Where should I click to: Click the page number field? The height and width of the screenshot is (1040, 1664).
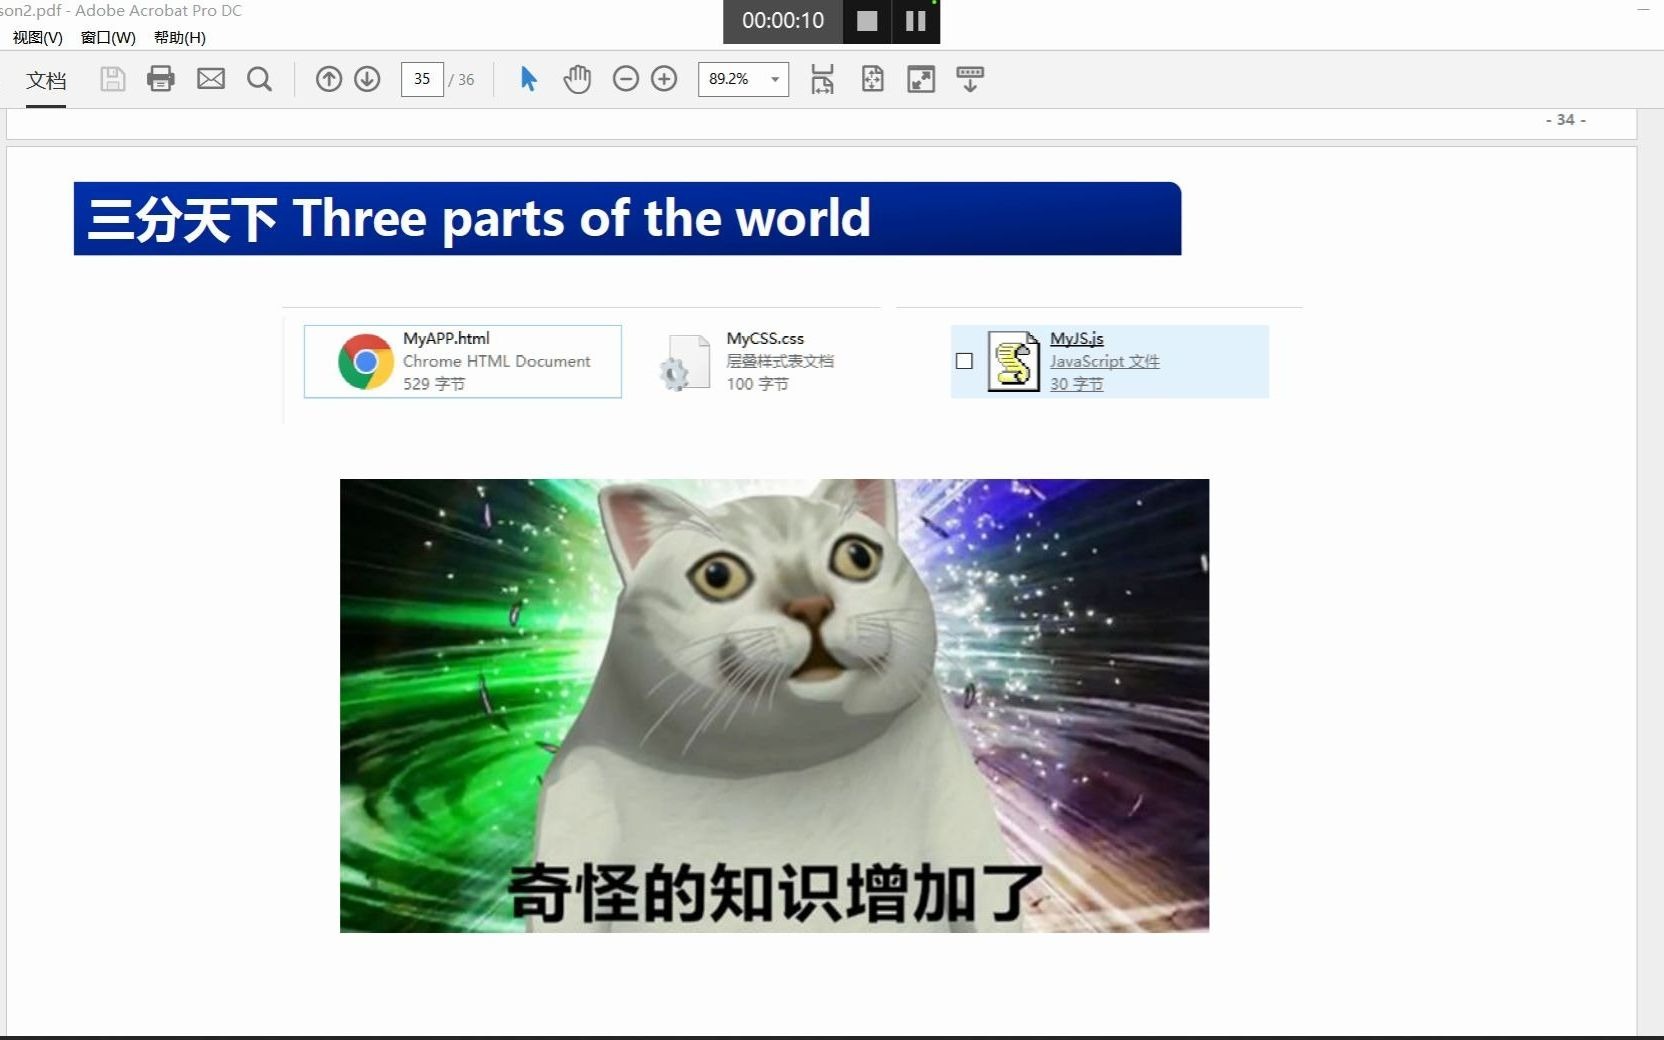(422, 79)
